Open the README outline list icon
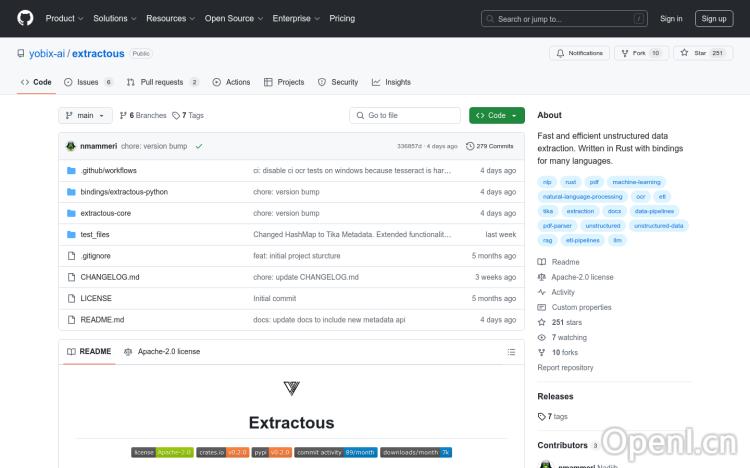The height and width of the screenshot is (468, 750). (511, 352)
